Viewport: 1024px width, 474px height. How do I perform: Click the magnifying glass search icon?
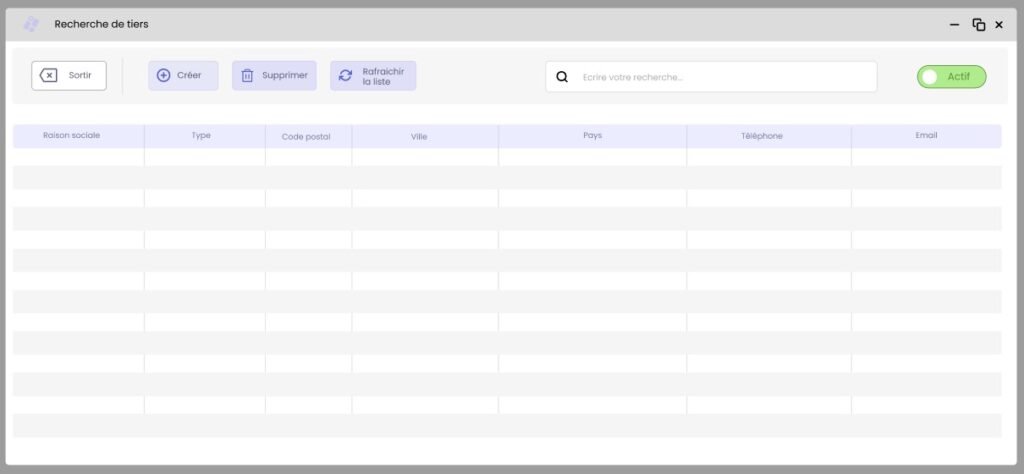562,77
